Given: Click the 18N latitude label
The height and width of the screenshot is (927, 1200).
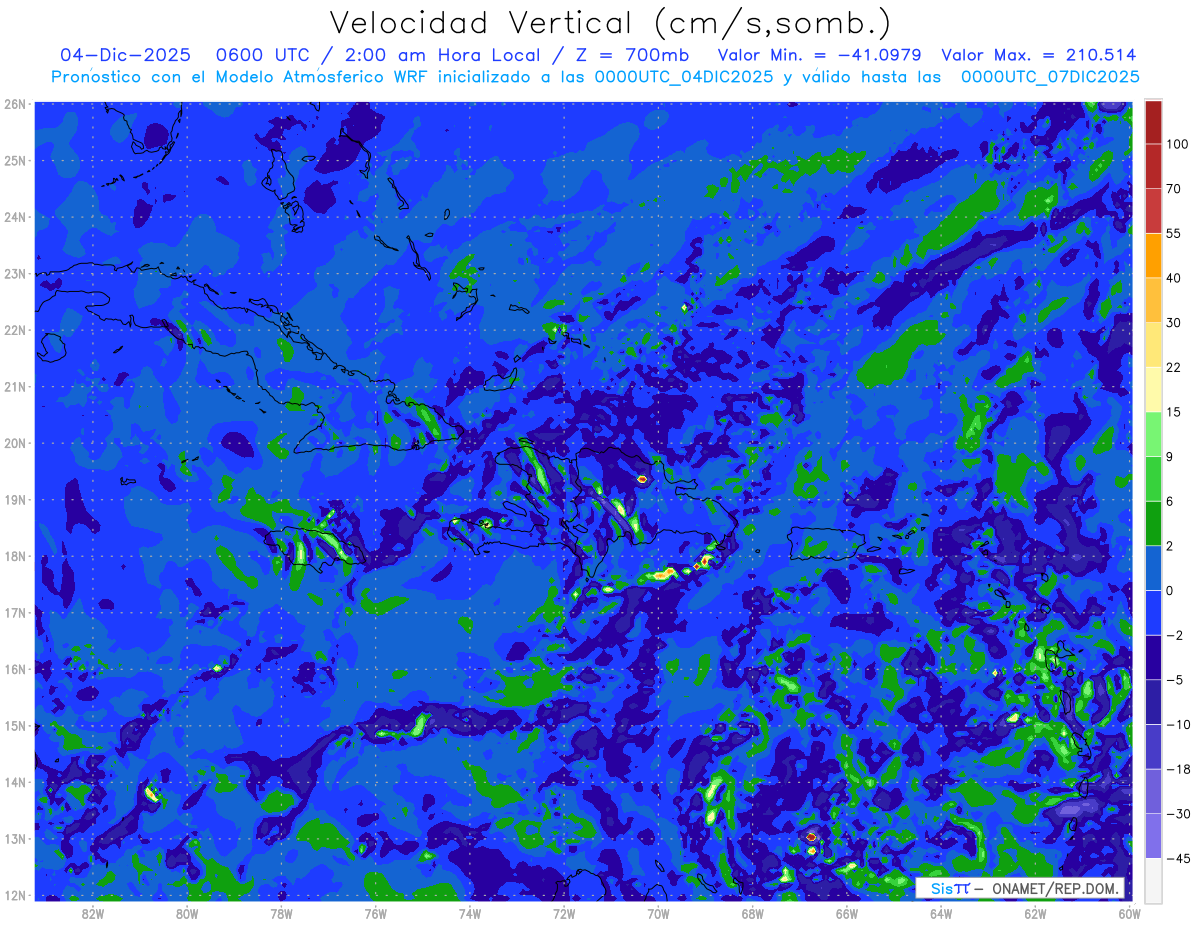Looking at the screenshot, I should (x=14, y=556).
